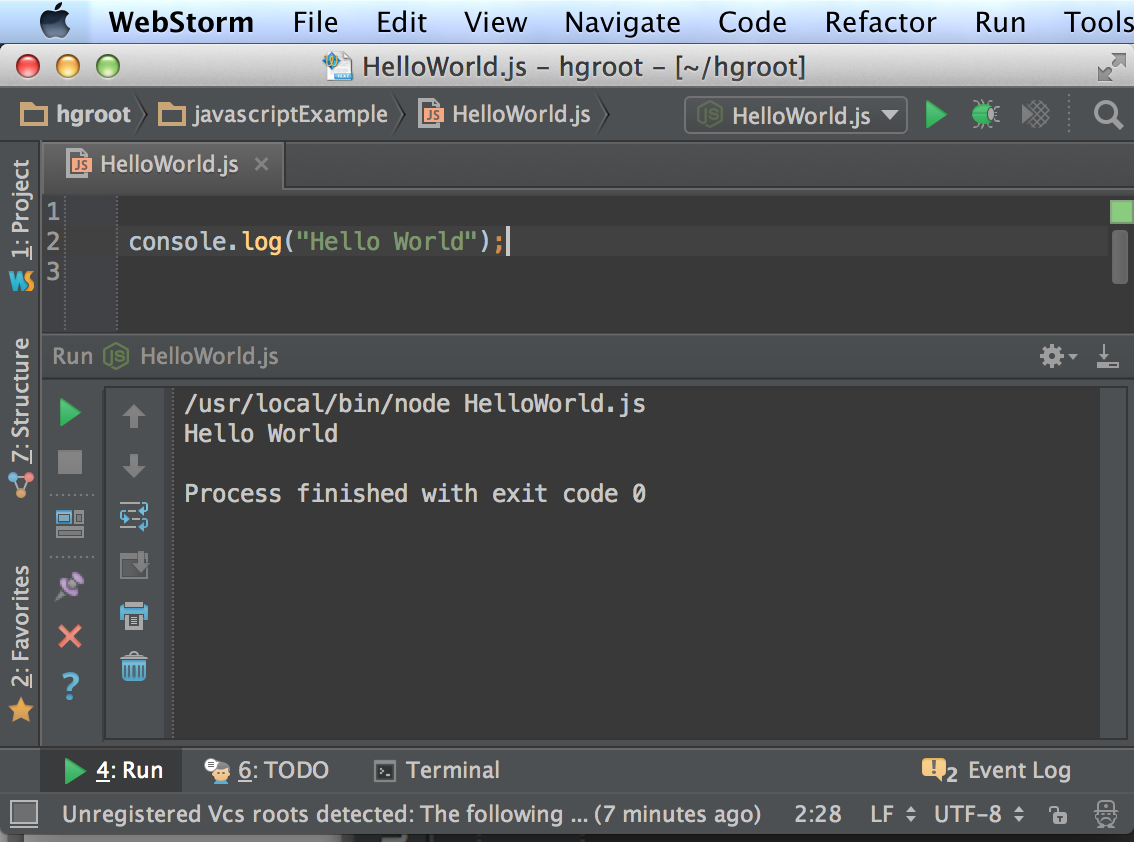Open the Project tool window tab
The width and height of the screenshot is (1134, 842).
(x=21, y=225)
